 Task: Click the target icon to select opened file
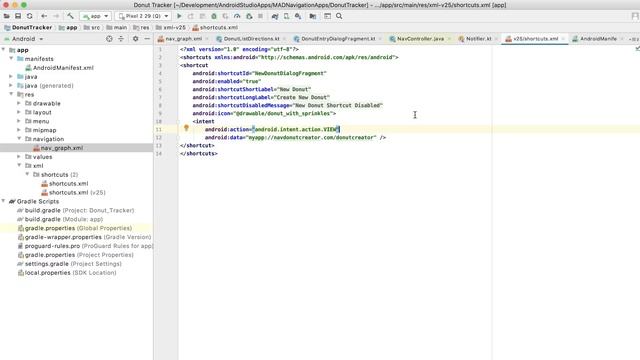[109, 39]
